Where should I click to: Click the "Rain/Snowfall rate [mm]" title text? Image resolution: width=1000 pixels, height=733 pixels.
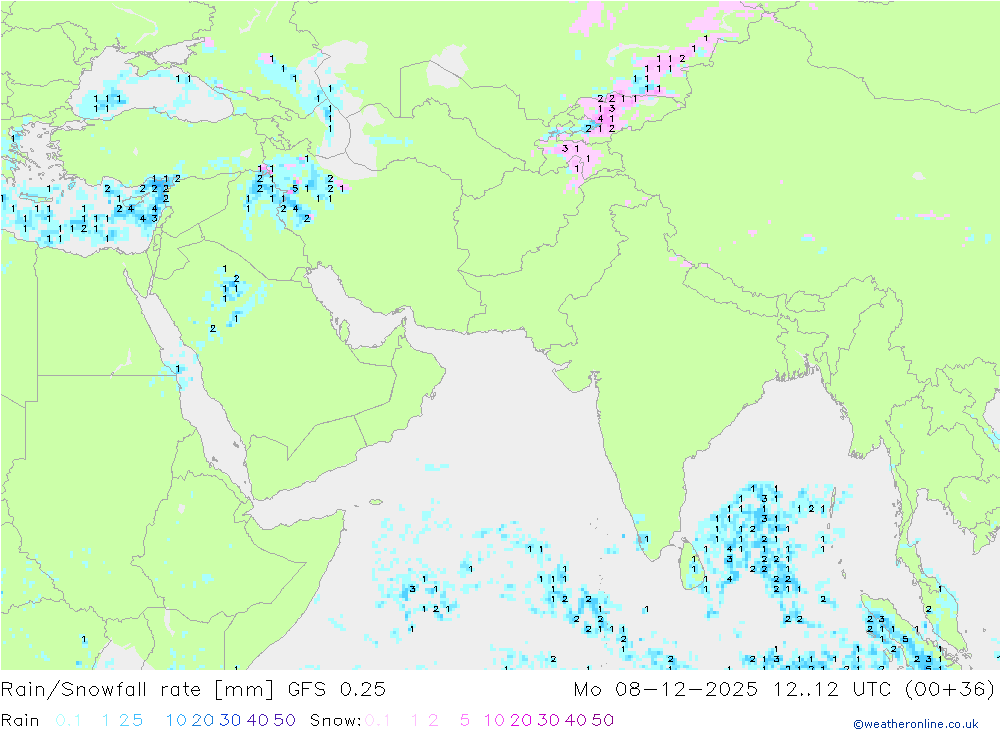pyautogui.click(x=137, y=690)
